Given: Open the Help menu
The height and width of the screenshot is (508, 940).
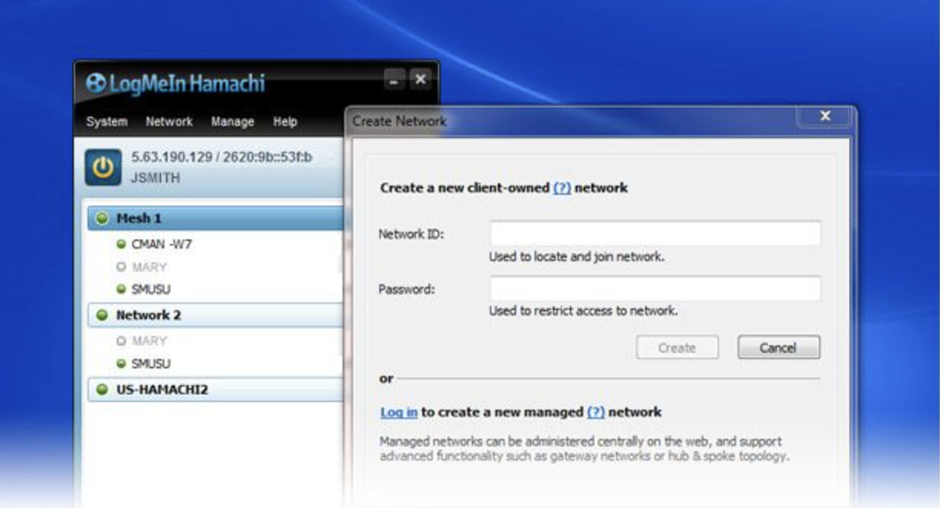Looking at the screenshot, I should (x=285, y=122).
